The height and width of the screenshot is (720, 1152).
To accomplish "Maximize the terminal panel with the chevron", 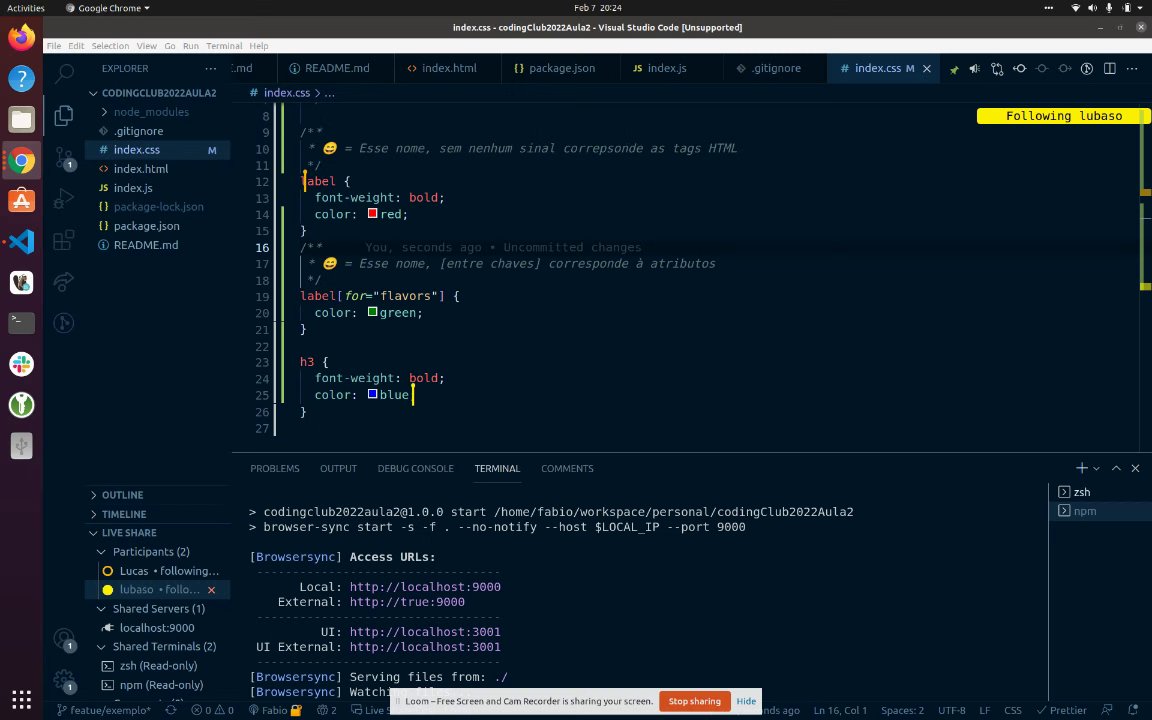I will [x=1116, y=468].
